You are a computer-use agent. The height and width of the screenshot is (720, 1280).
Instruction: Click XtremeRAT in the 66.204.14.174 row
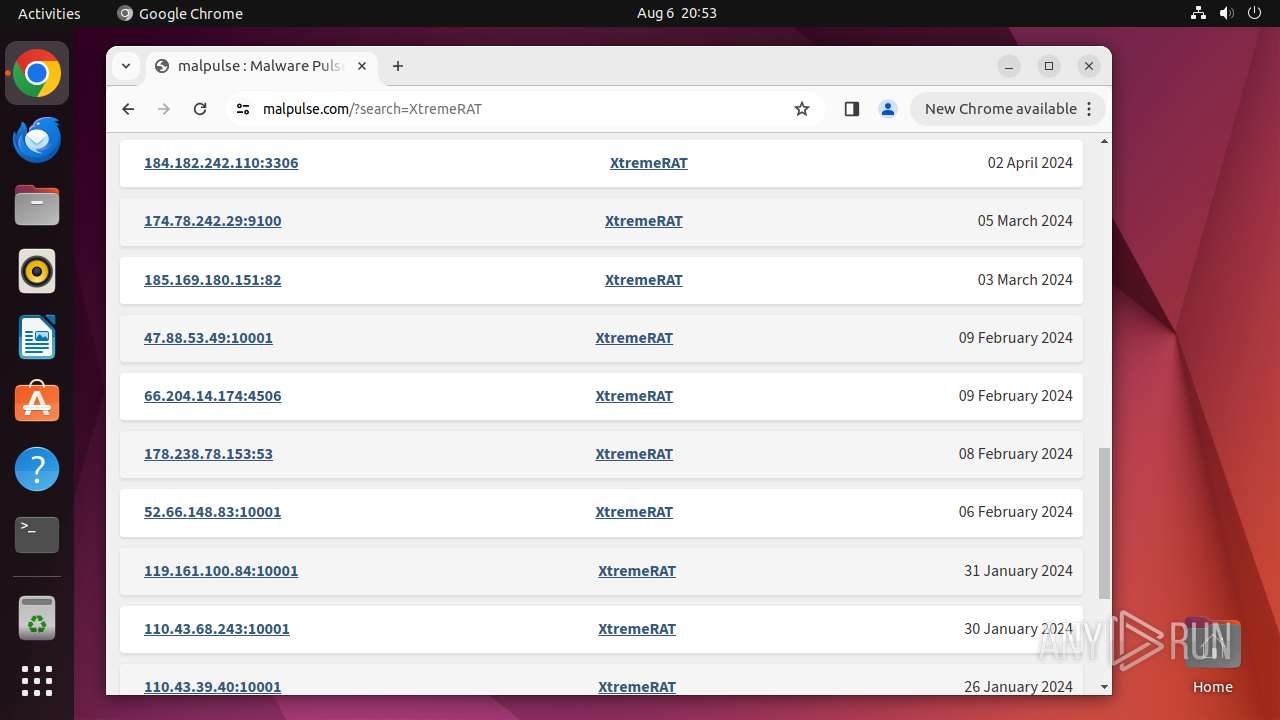(x=634, y=396)
